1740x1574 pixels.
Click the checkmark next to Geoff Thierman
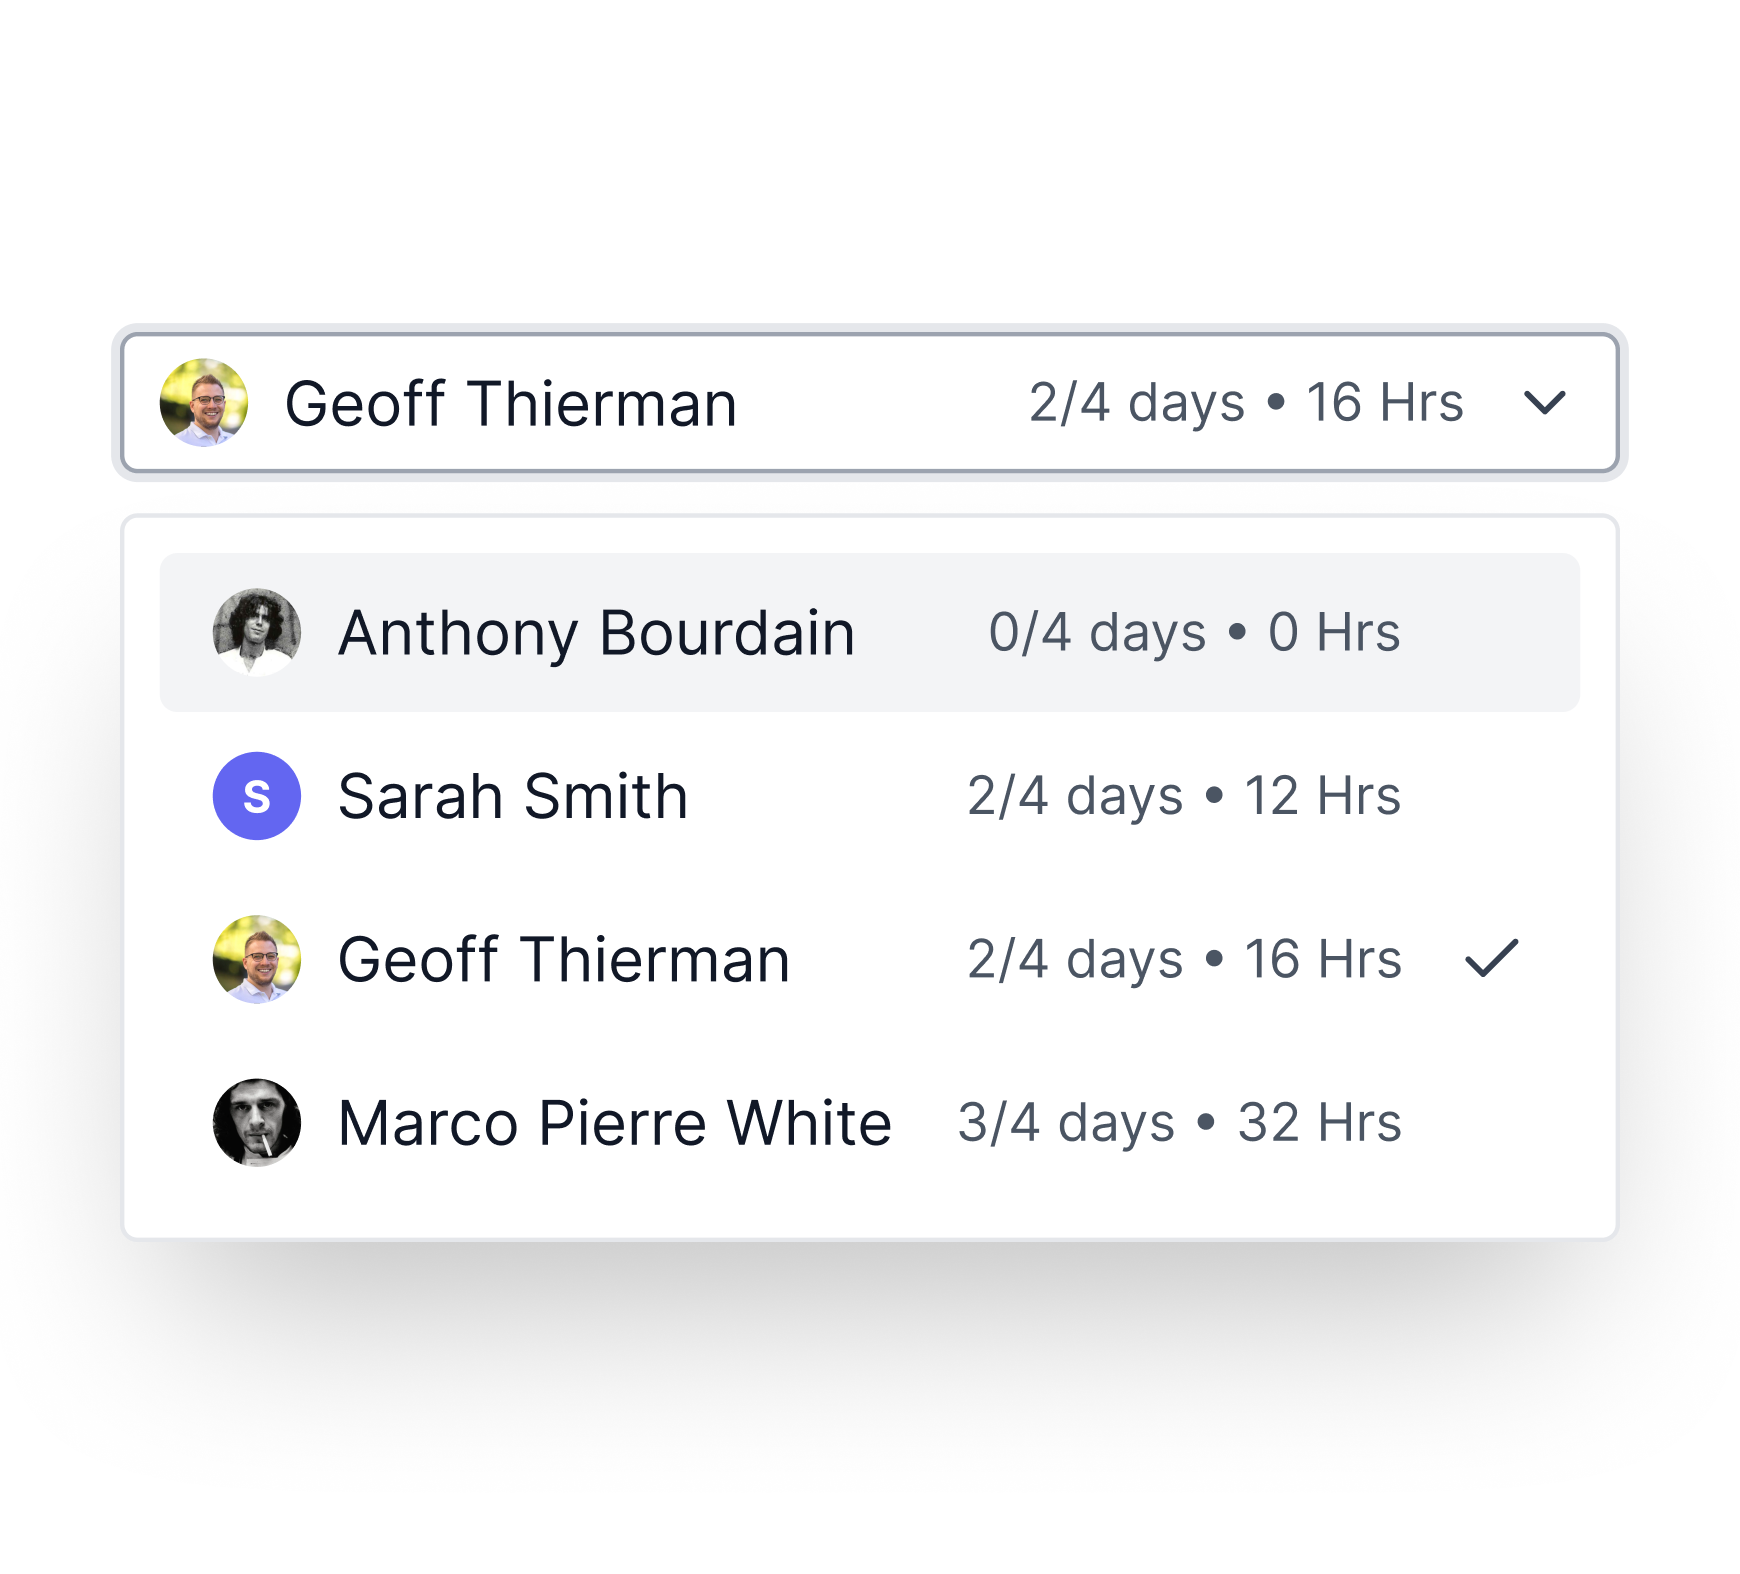tap(1491, 958)
